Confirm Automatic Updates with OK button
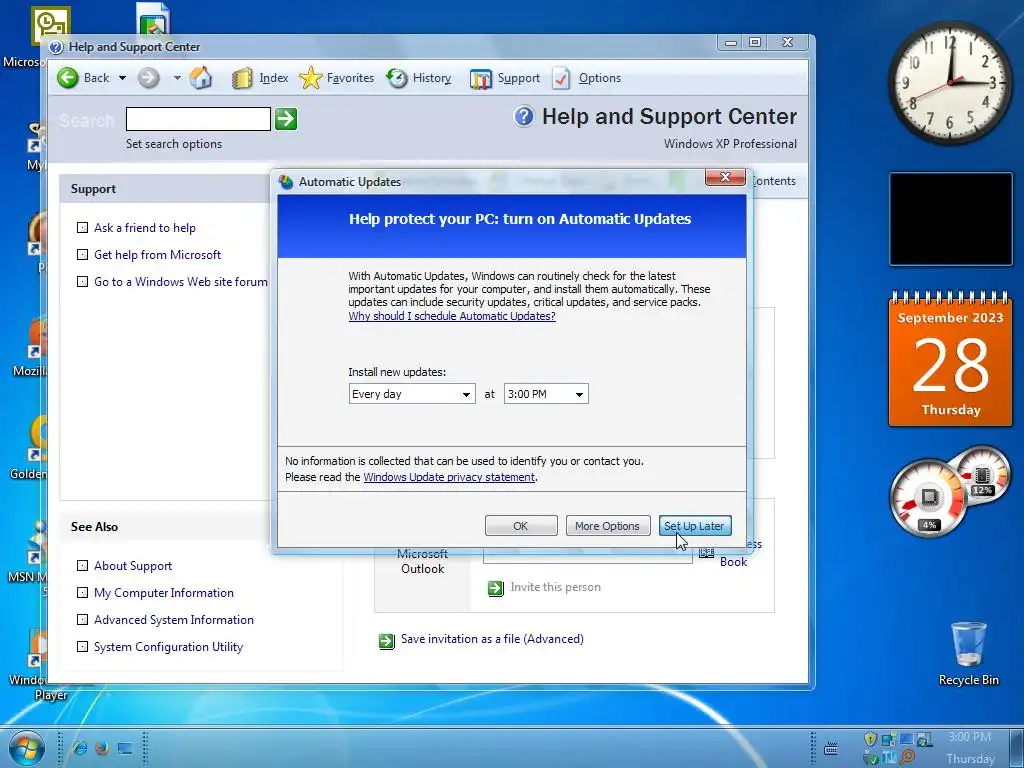Screen dimensions: 1024x768 [521, 526]
